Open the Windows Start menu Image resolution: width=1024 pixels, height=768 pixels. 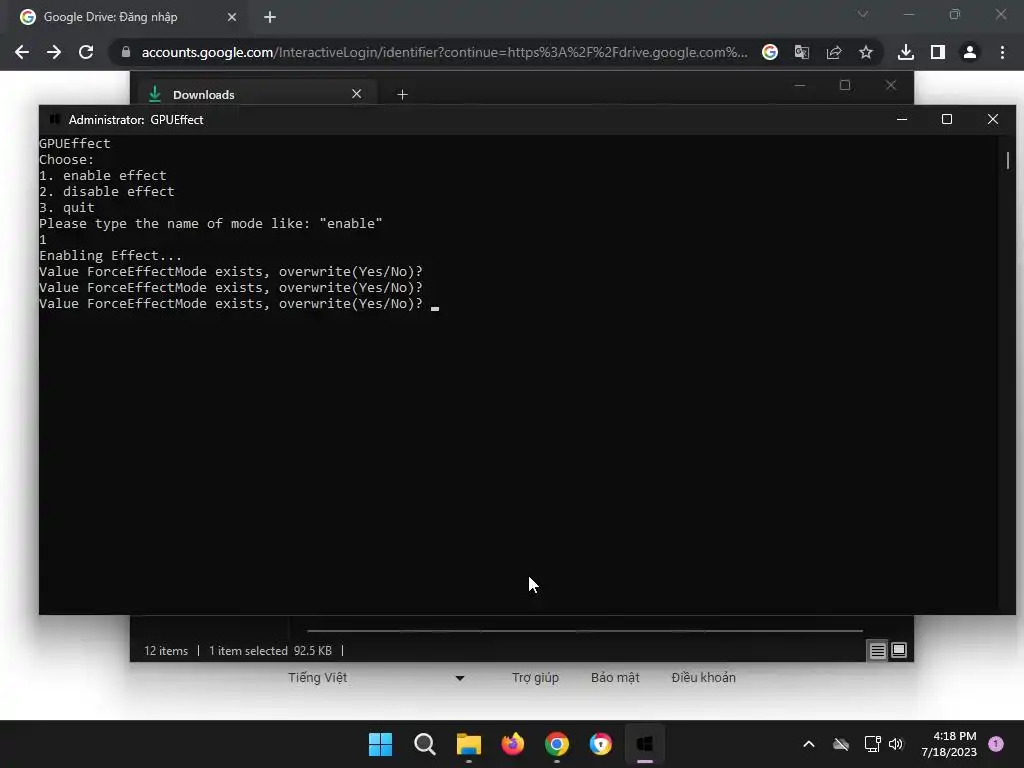380,744
